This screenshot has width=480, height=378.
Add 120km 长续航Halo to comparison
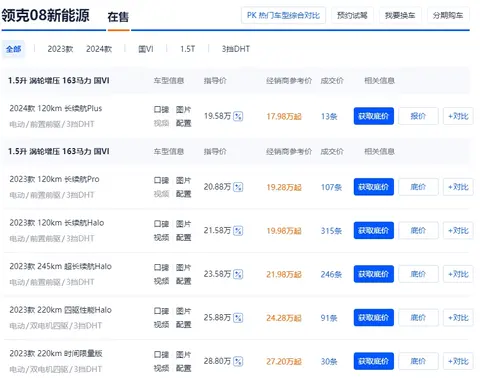coord(458,230)
